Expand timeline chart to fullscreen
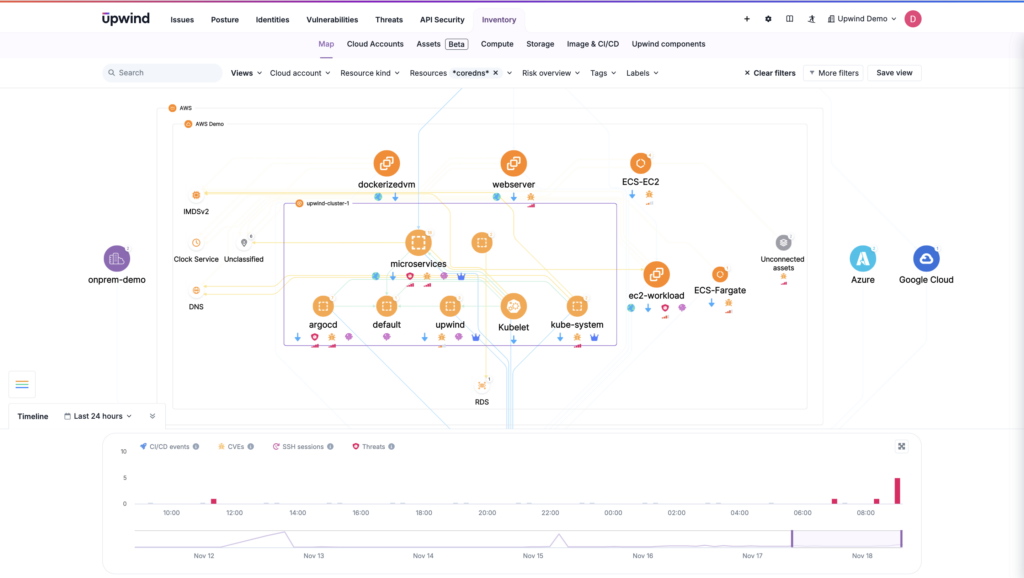Screen dimensions: 1024x578 click(x=901, y=446)
